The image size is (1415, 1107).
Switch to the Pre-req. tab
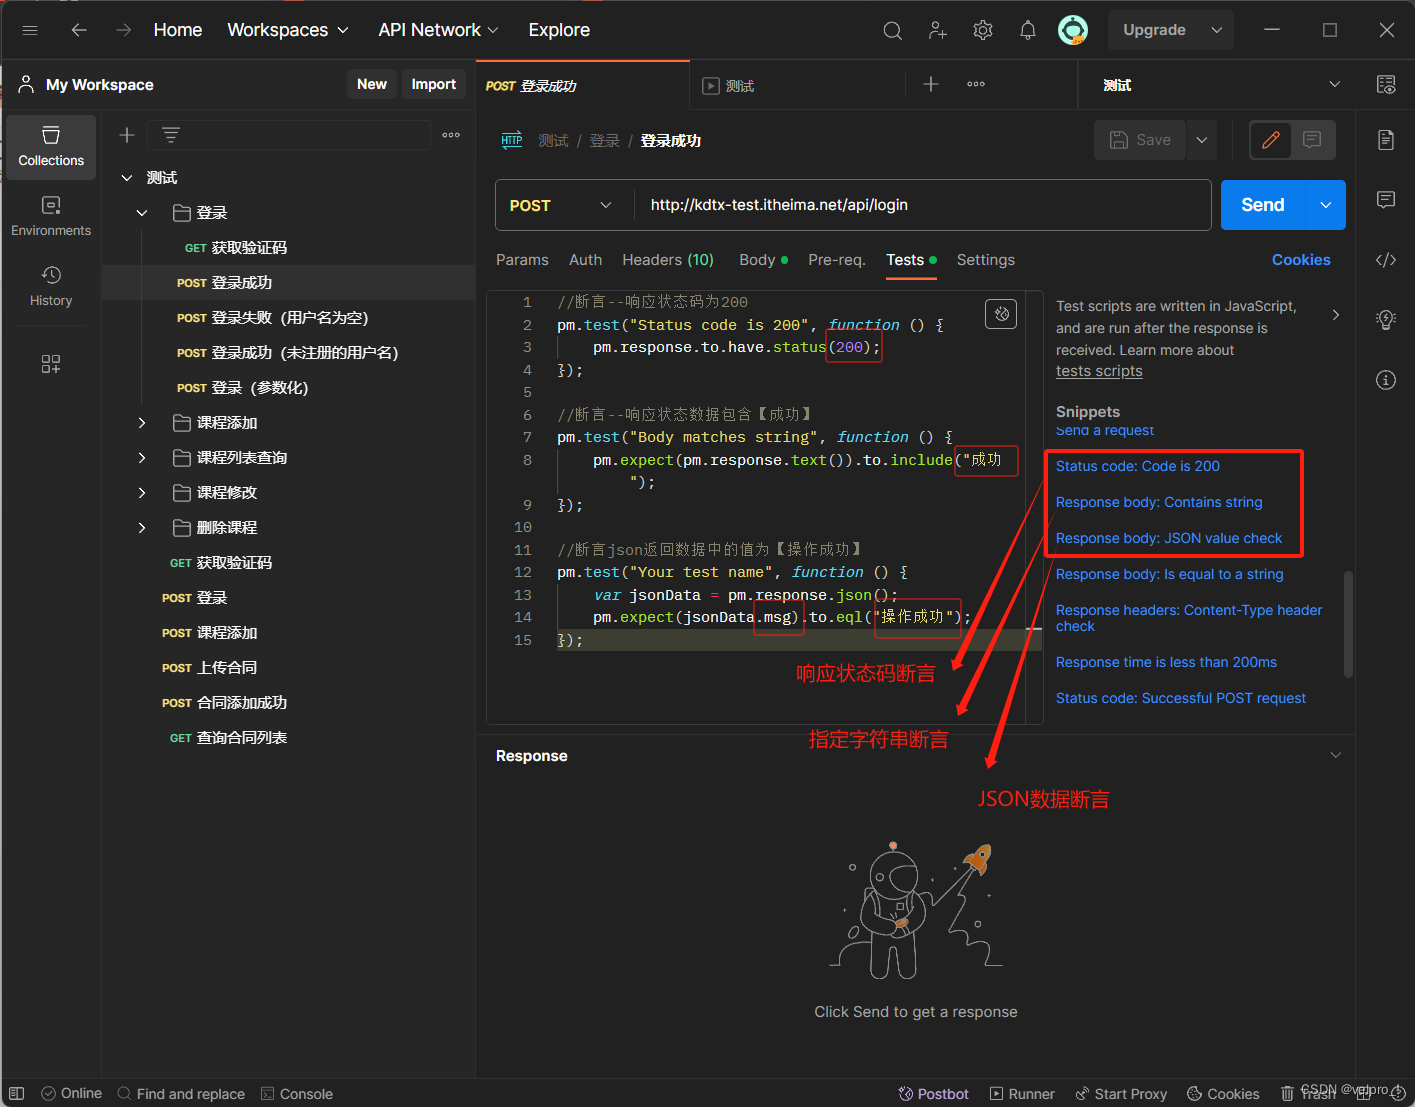tap(837, 260)
